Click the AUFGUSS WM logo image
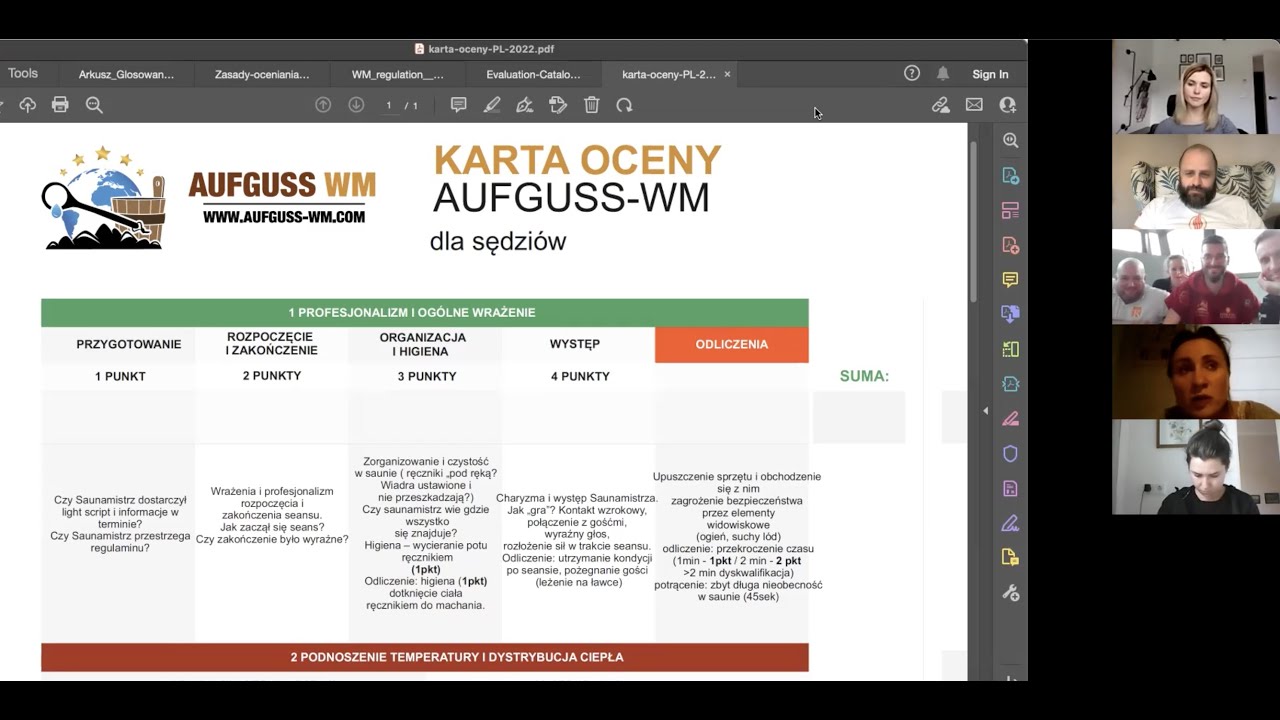Viewport: 1280px width, 720px height. coord(103,198)
